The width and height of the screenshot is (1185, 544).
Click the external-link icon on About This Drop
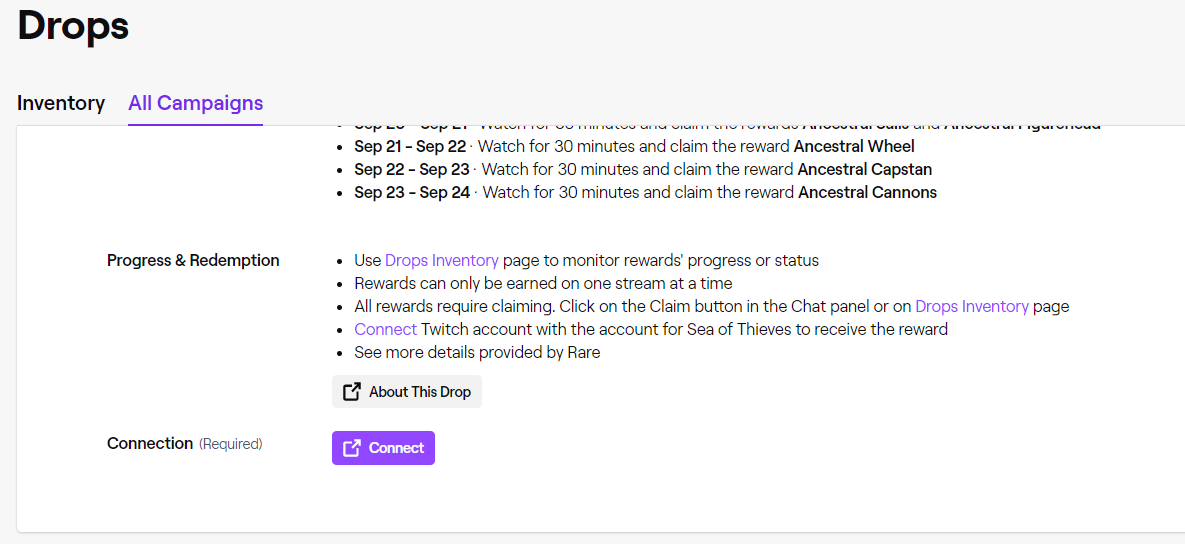(352, 392)
